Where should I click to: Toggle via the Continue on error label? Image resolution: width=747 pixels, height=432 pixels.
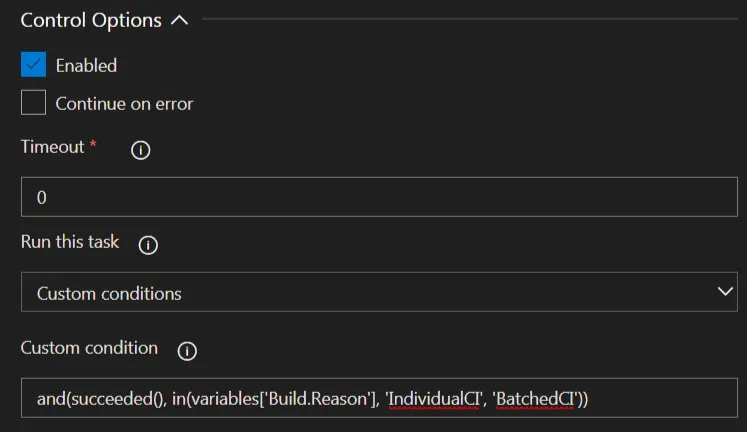pyautogui.click(x=124, y=103)
